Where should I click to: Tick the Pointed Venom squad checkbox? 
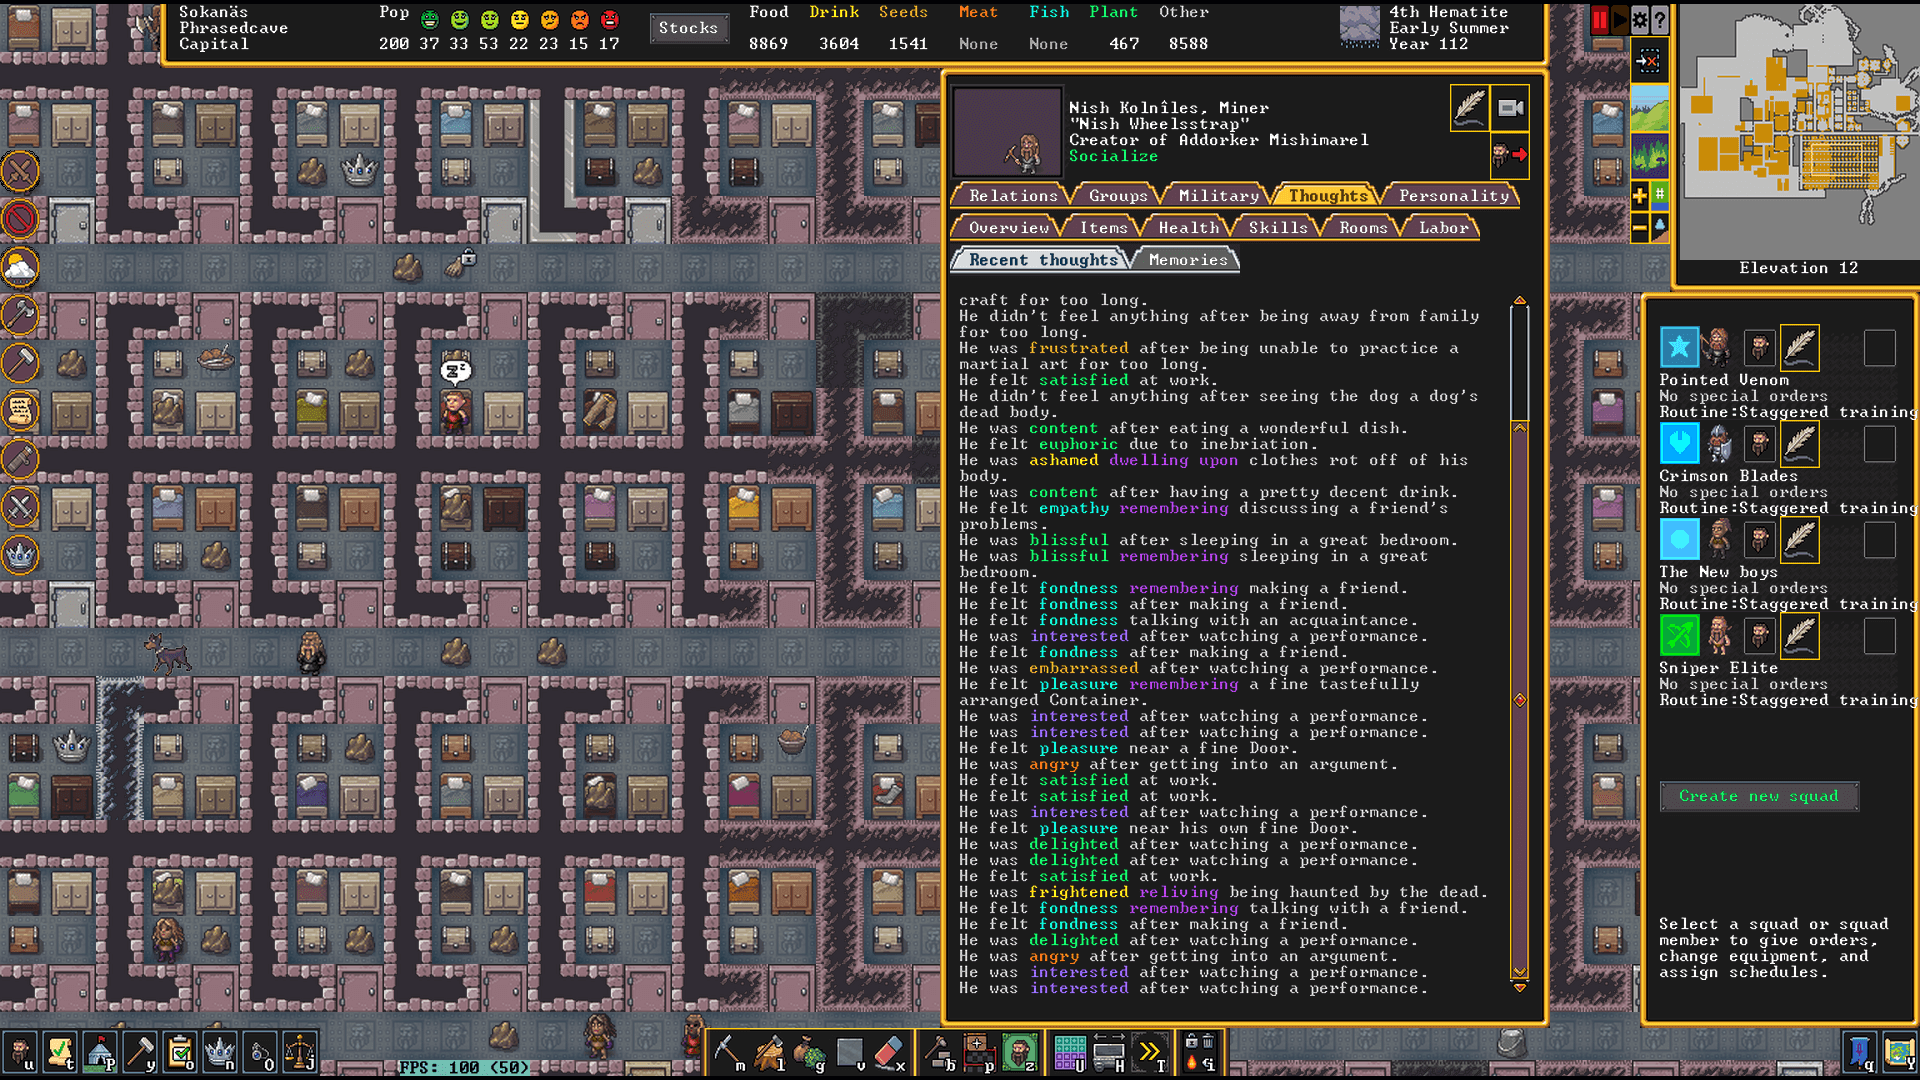pyautogui.click(x=1879, y=348)
